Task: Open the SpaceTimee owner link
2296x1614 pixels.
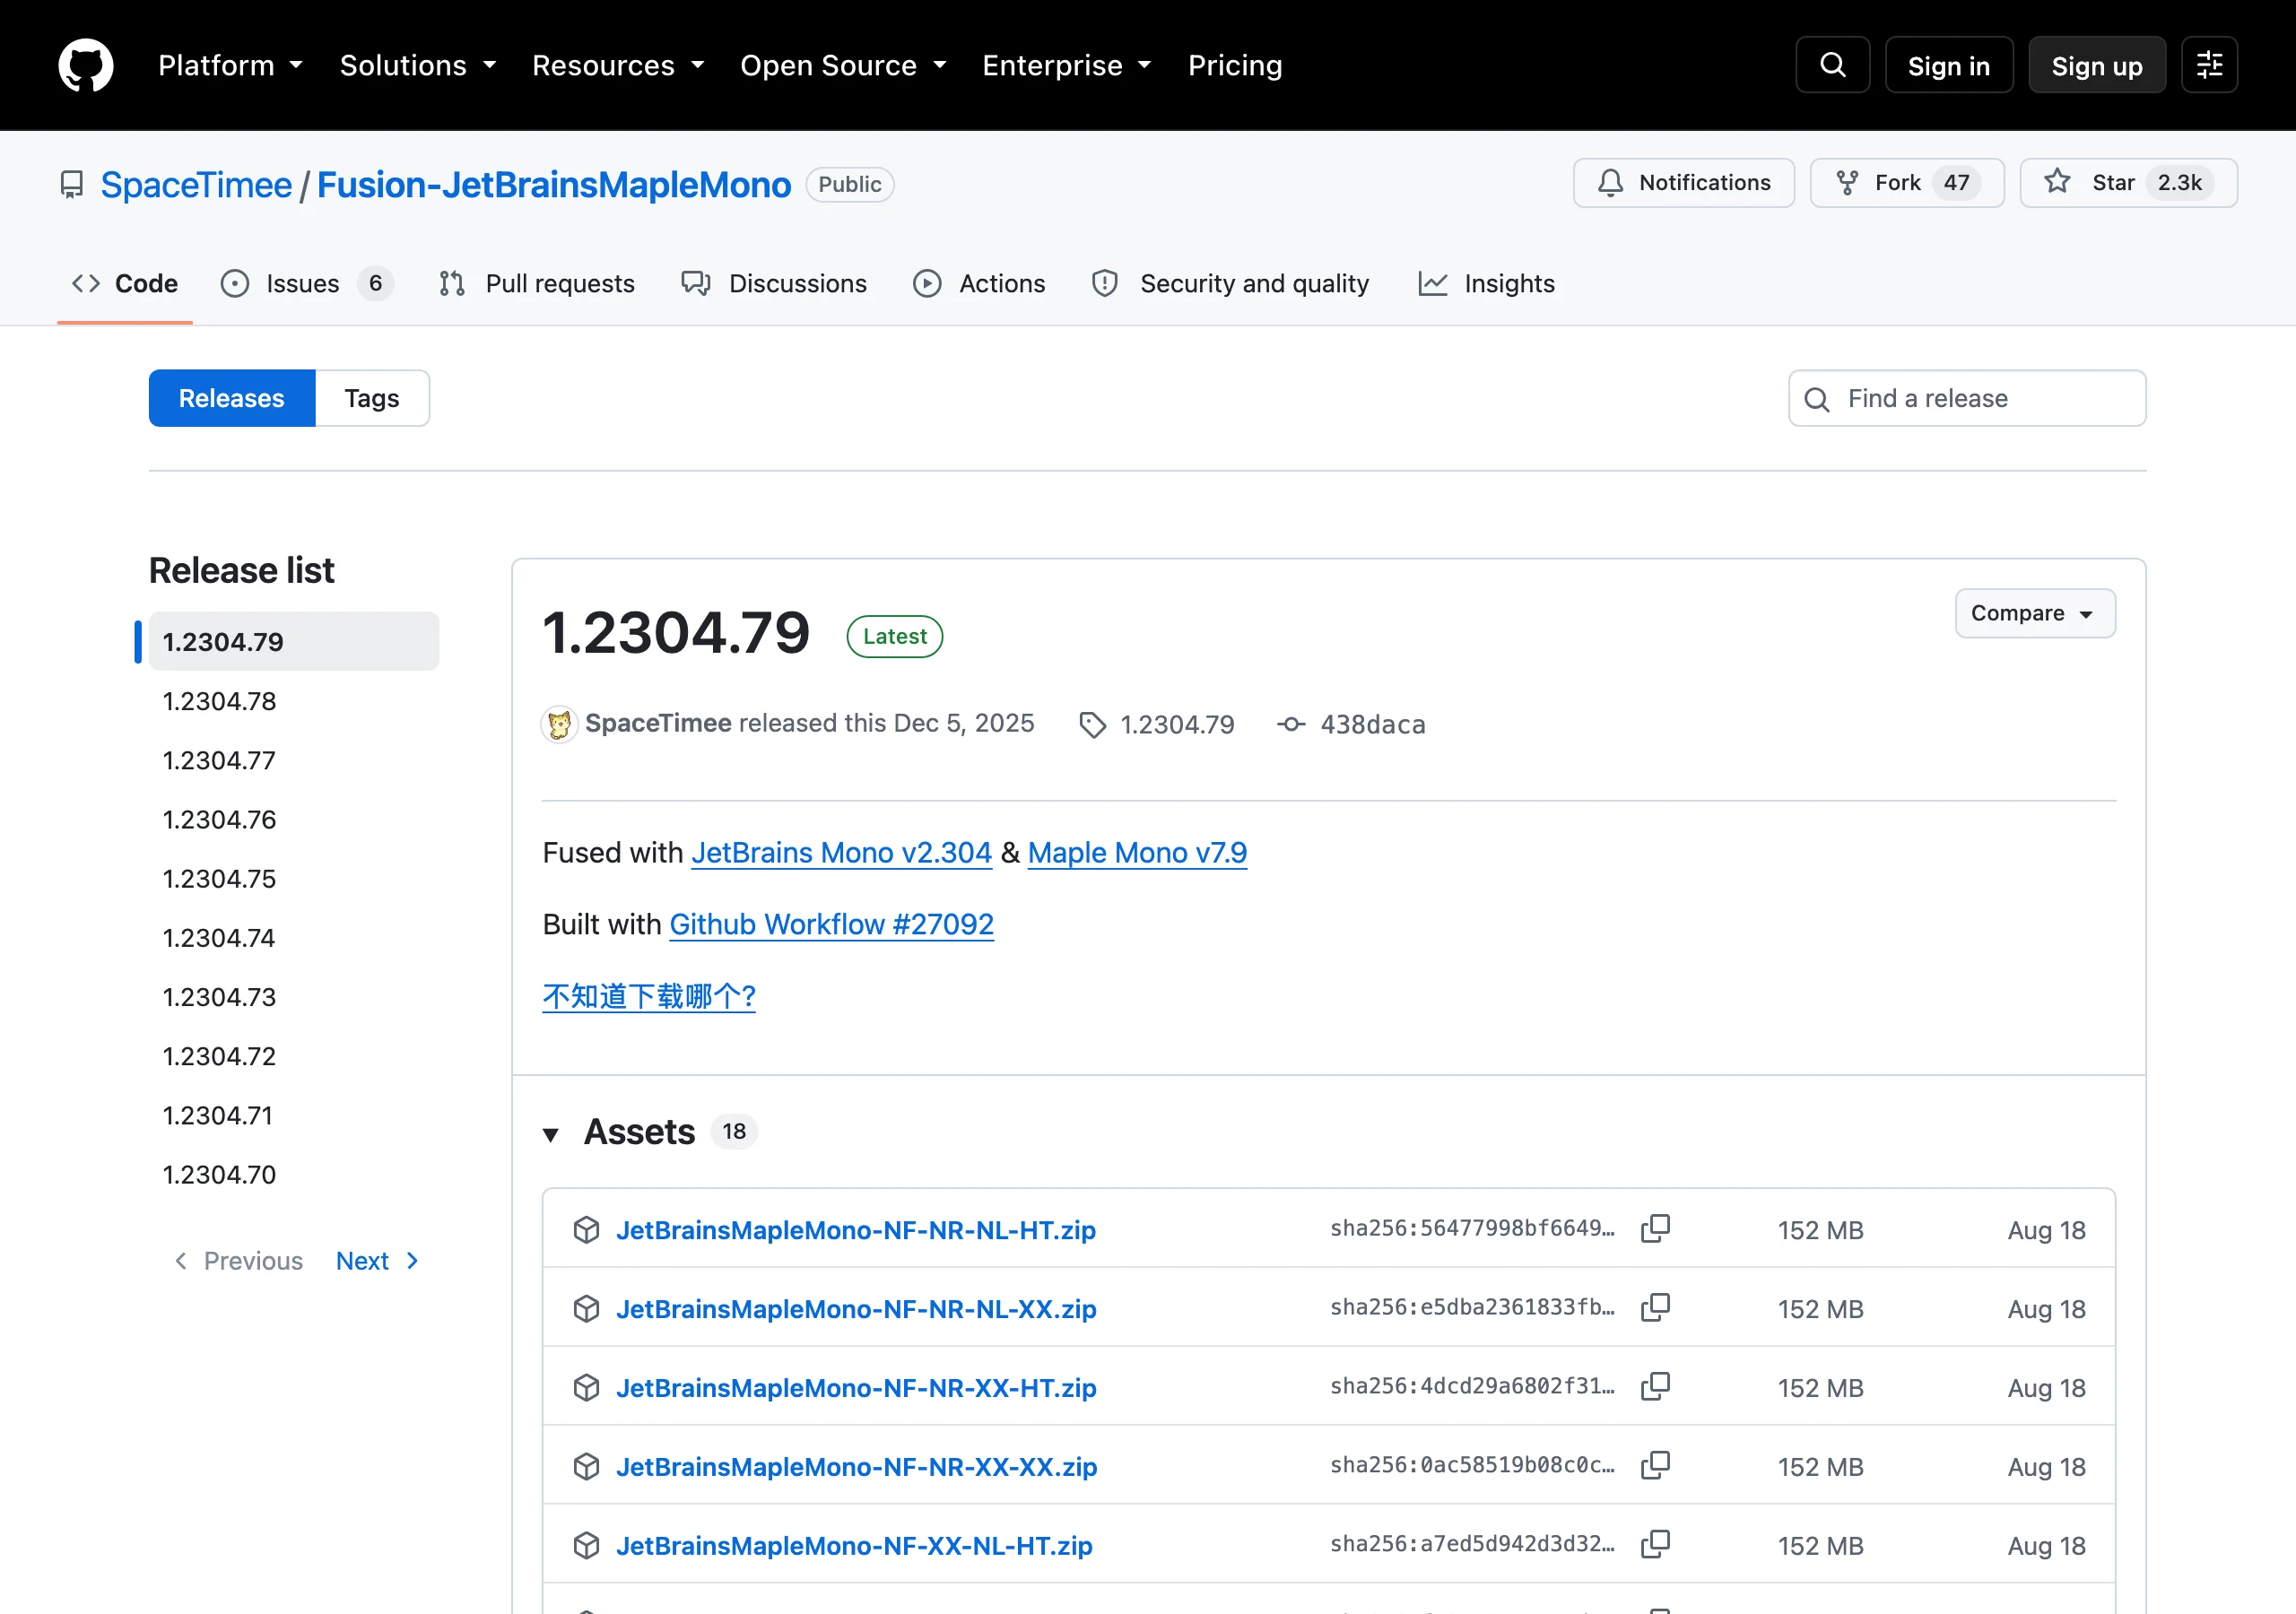Action: pyautogui.click(x=196, y=185)
